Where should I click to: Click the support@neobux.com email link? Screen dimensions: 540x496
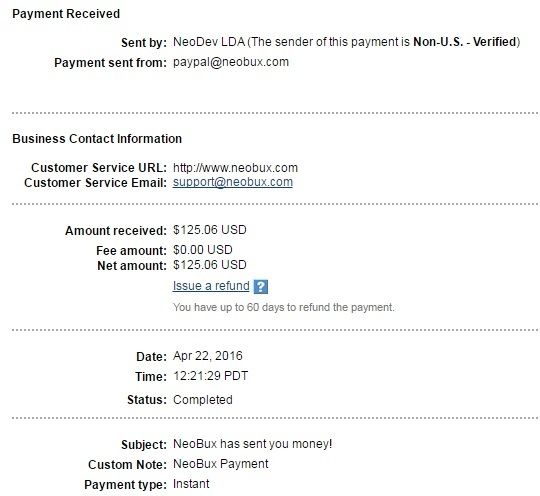tap(233, 182)
